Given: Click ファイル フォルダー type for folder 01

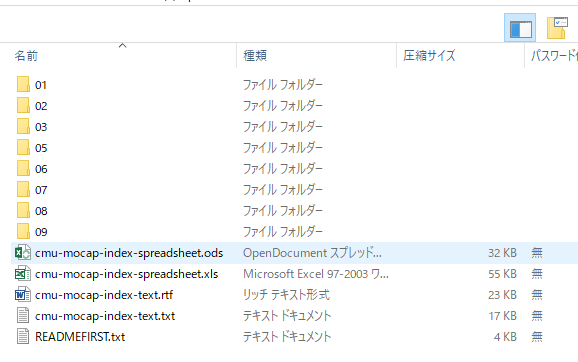Looking at the screenshot, I should (x=283, y=85).
